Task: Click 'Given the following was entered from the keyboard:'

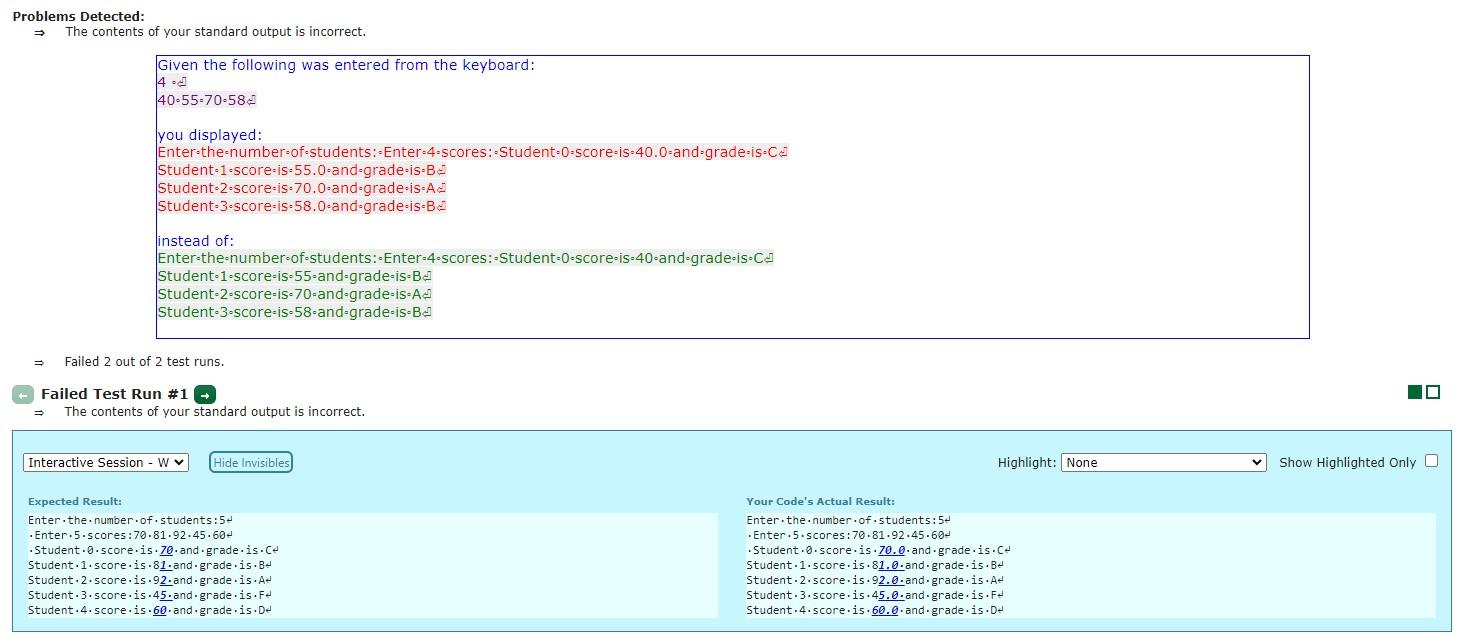Action: pyautogui.click(x=346, y=65)
